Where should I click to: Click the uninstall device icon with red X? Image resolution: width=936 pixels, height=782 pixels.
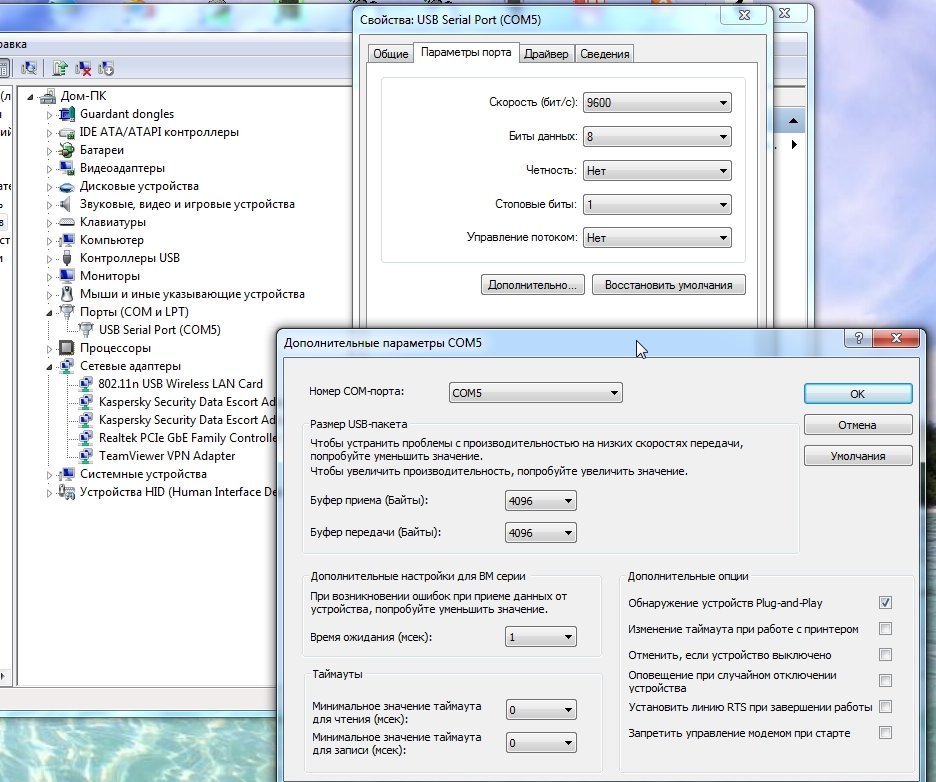coord(84,68)
